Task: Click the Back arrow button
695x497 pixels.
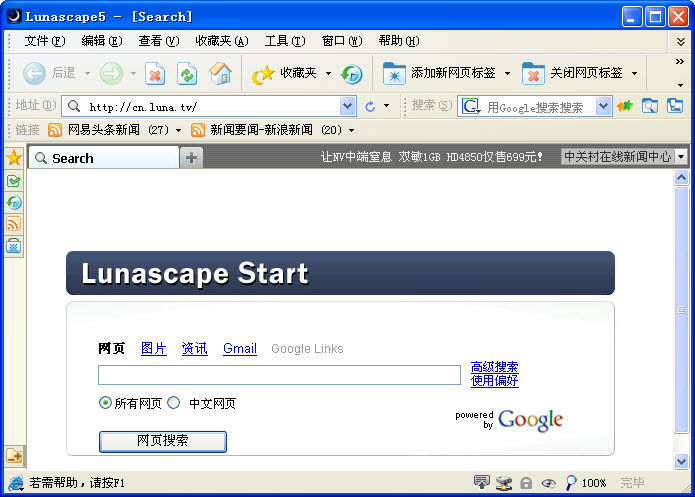Action: click(34, 73)
